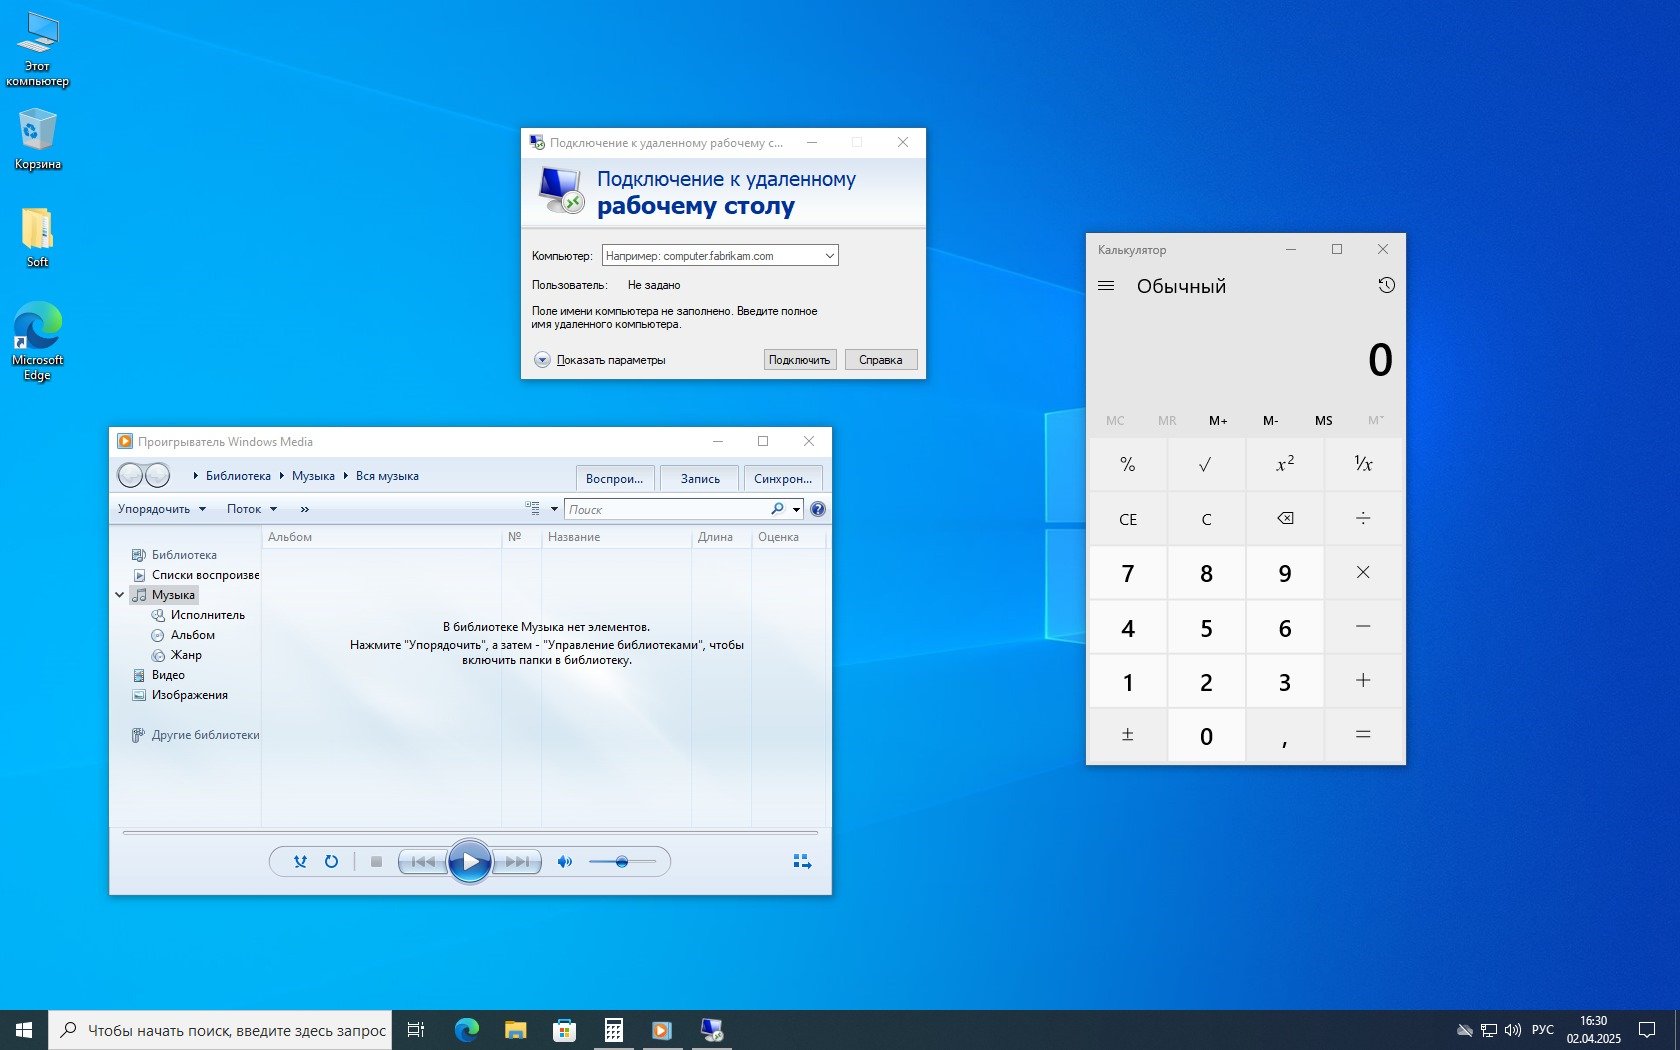The image size is (1680, 1050).
Task: Expand Show Options in Remote Desktop dialog
Action: (542, 360)
